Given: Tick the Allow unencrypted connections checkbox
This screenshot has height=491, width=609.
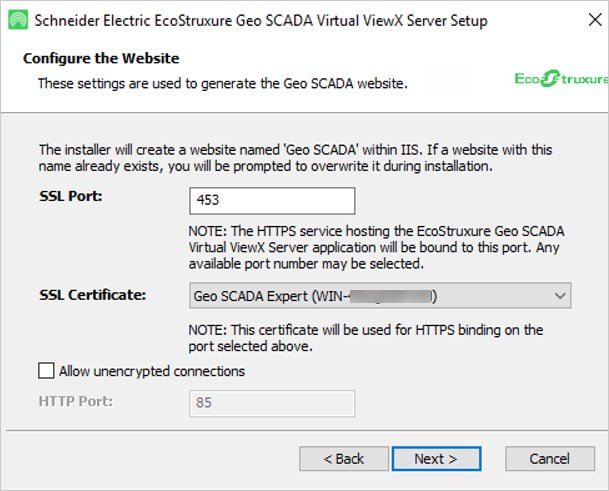Looking at the screenshot, I should [46, 372].
